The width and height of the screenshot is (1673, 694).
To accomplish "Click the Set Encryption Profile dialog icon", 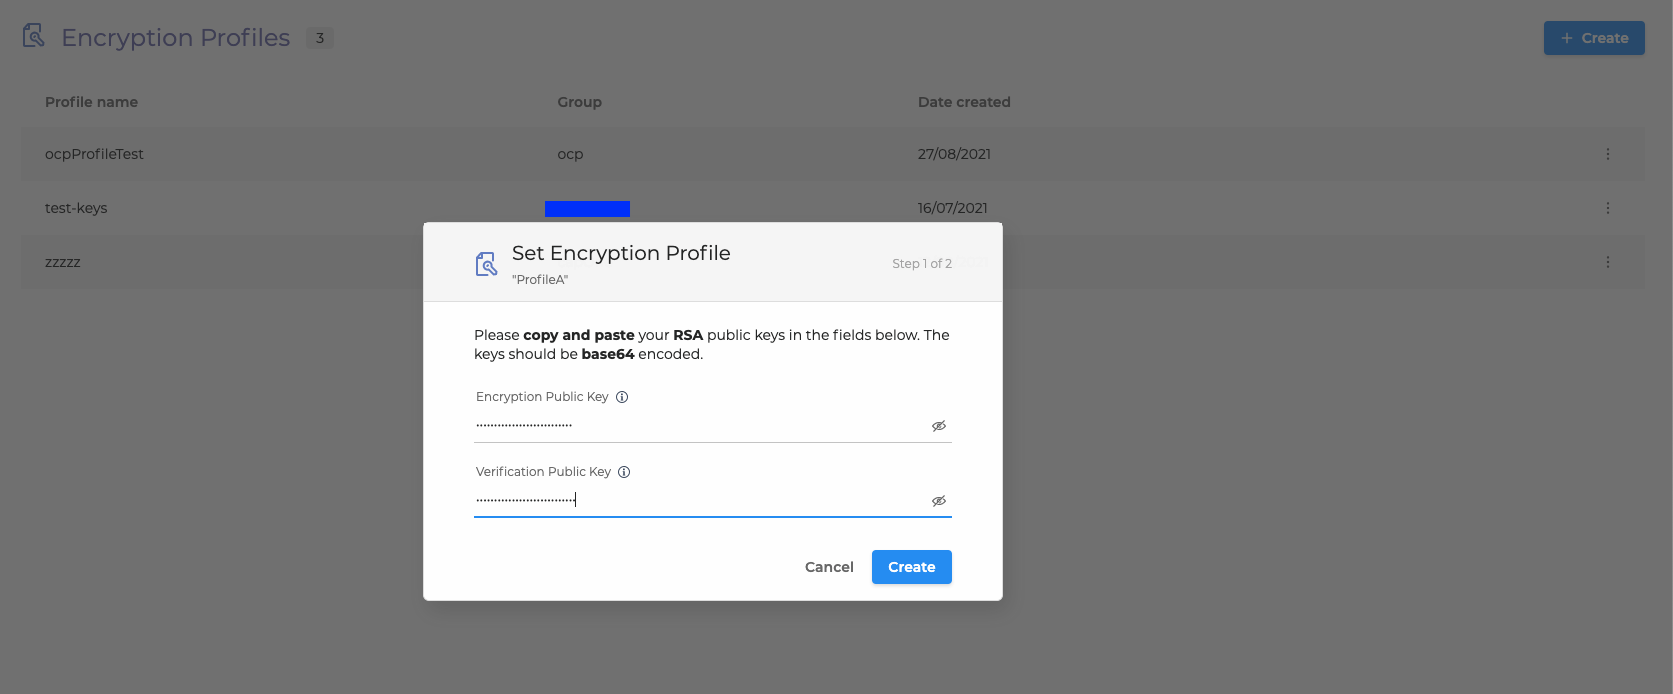I will pos(486,264).
